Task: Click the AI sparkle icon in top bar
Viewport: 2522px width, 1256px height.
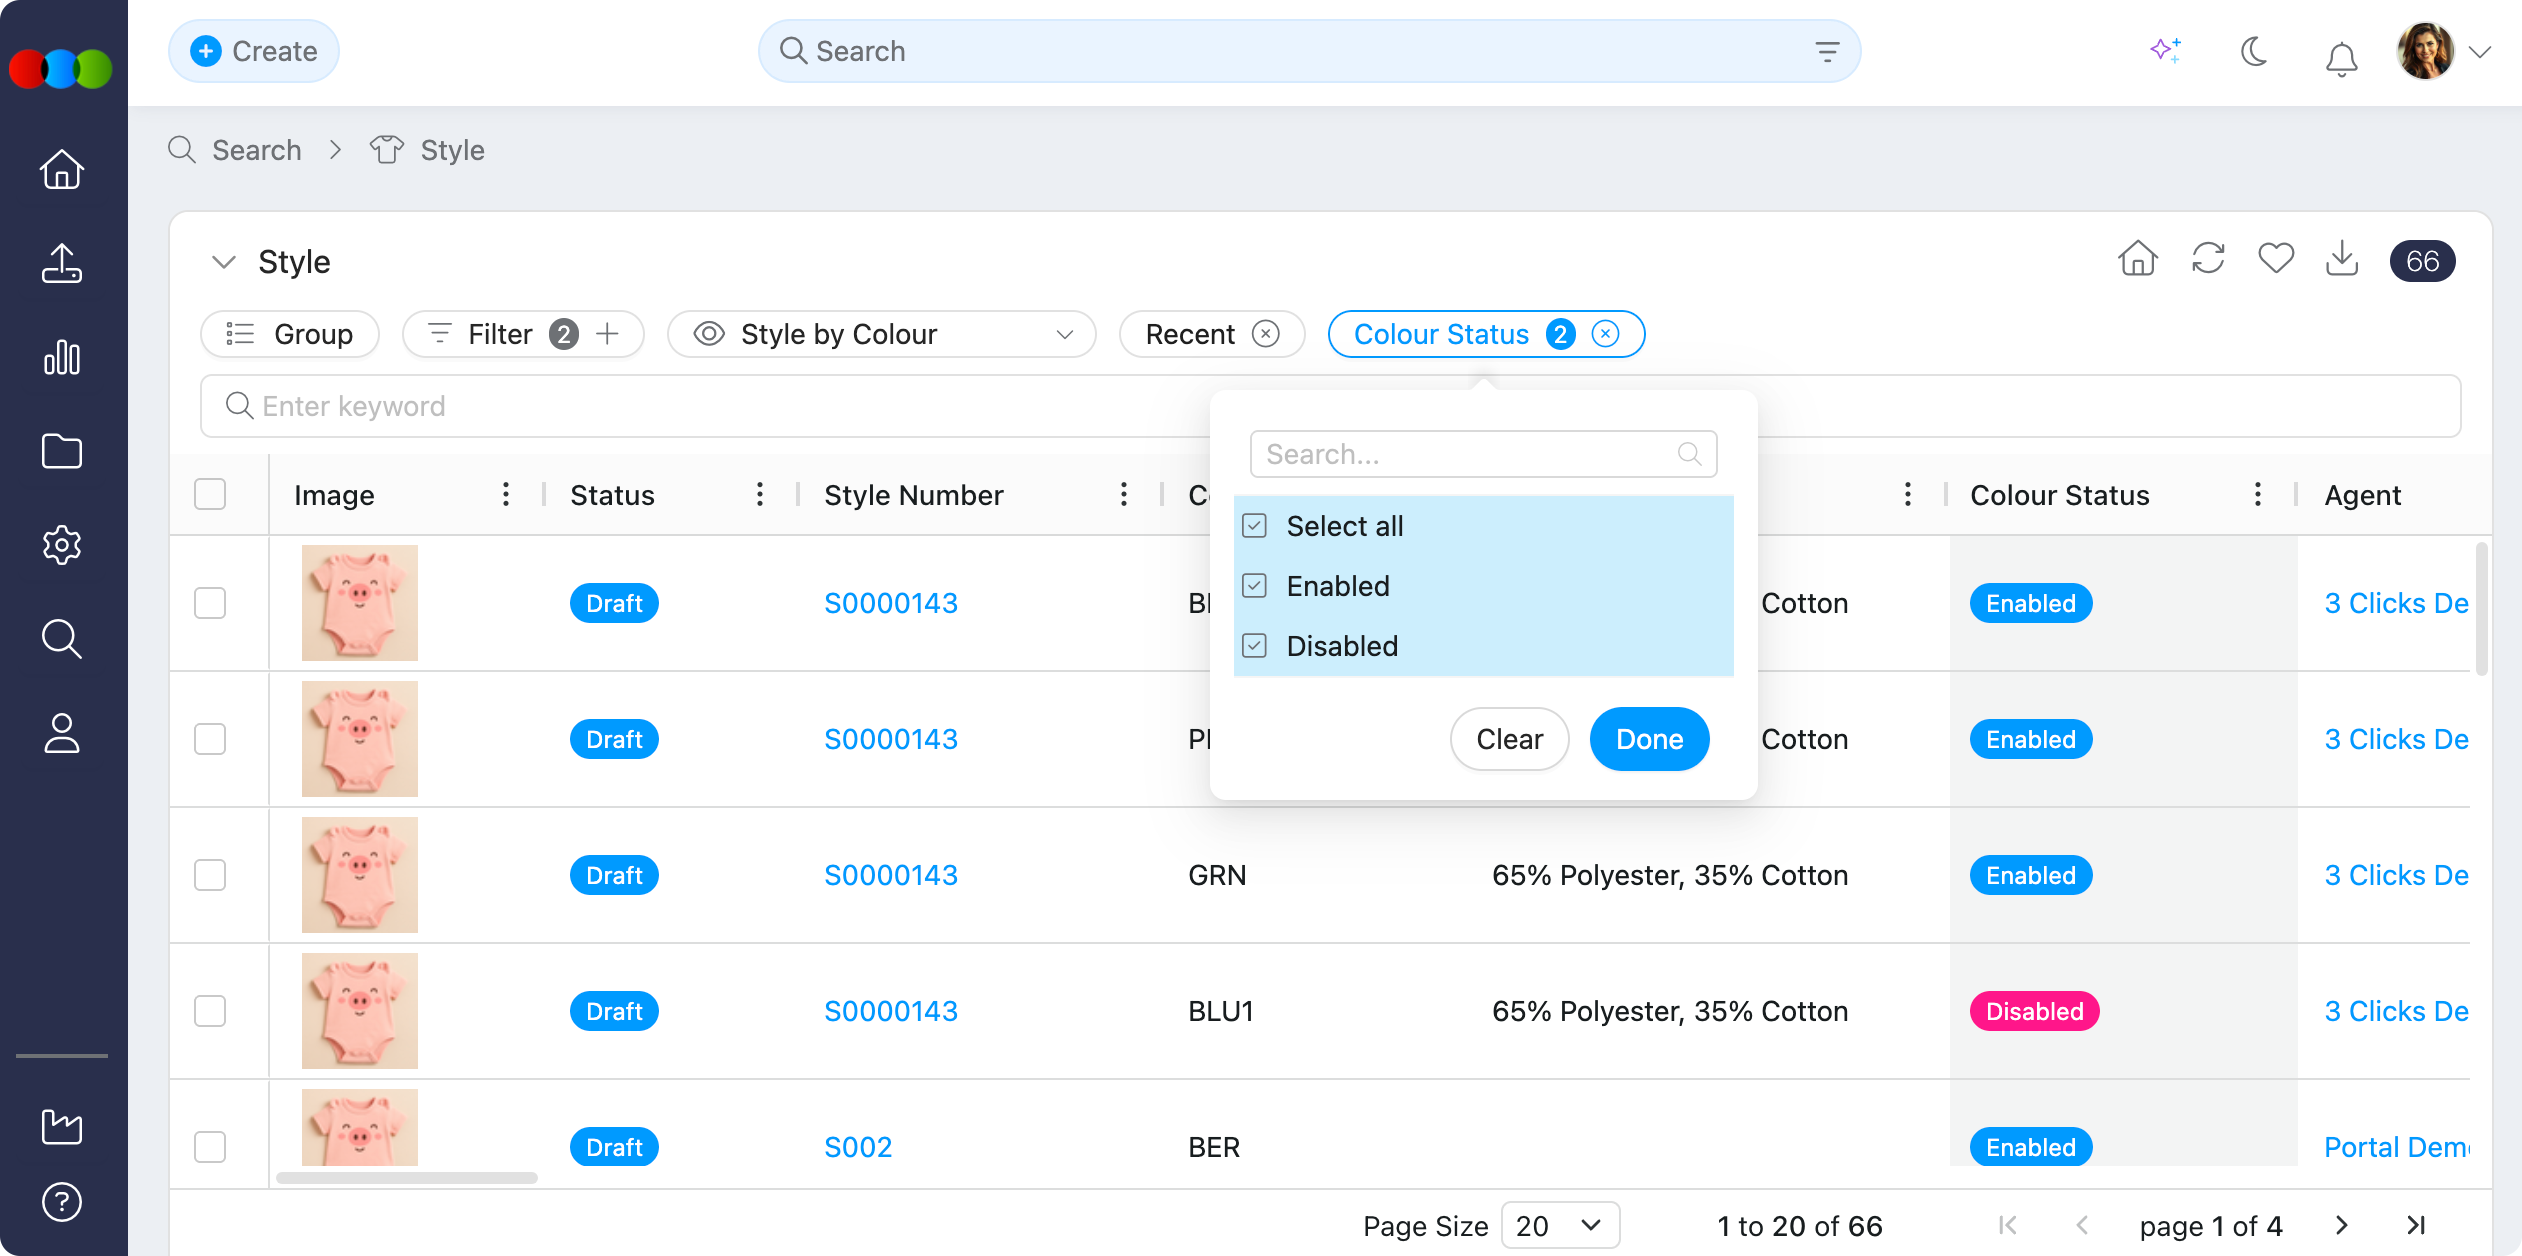Action: (x=2166, y=50)
